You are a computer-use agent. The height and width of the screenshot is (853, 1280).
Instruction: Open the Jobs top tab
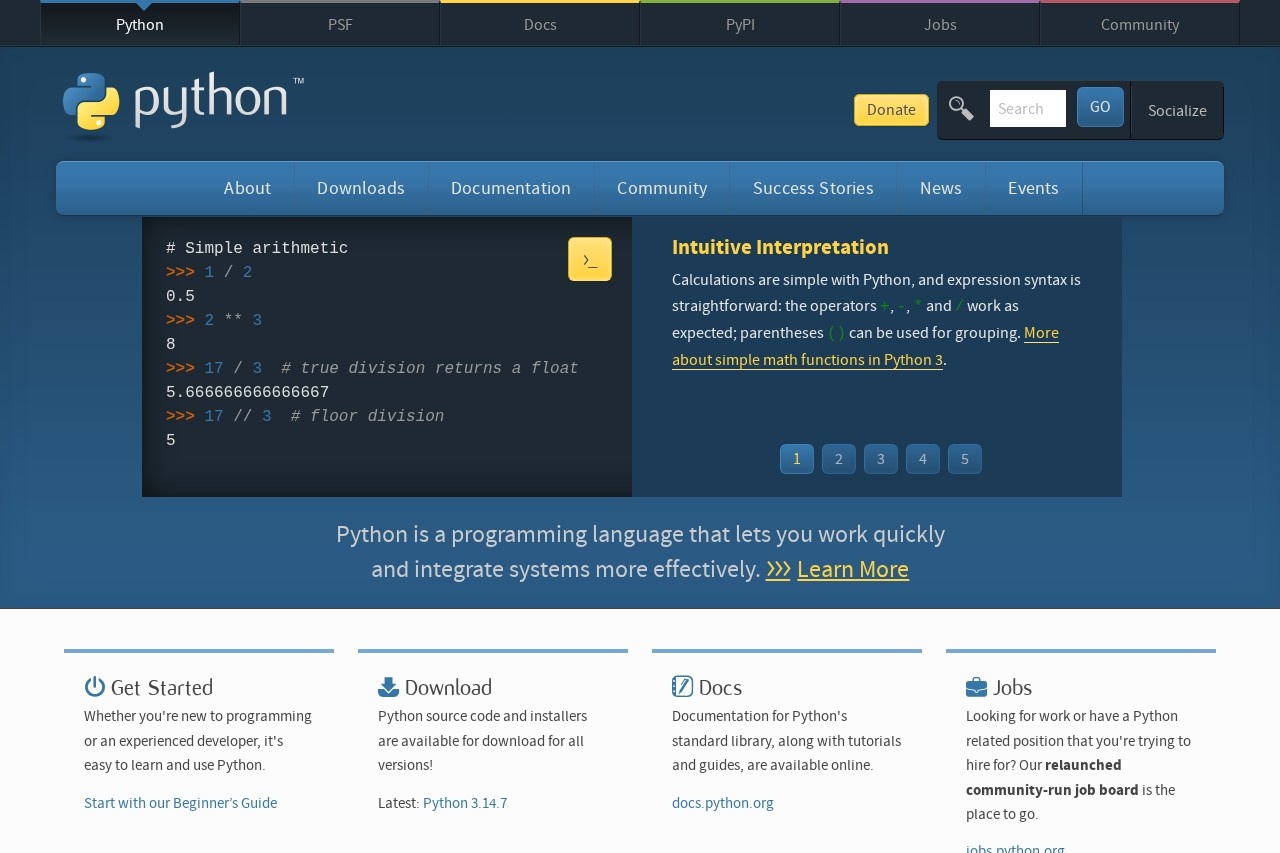[940, 24]
